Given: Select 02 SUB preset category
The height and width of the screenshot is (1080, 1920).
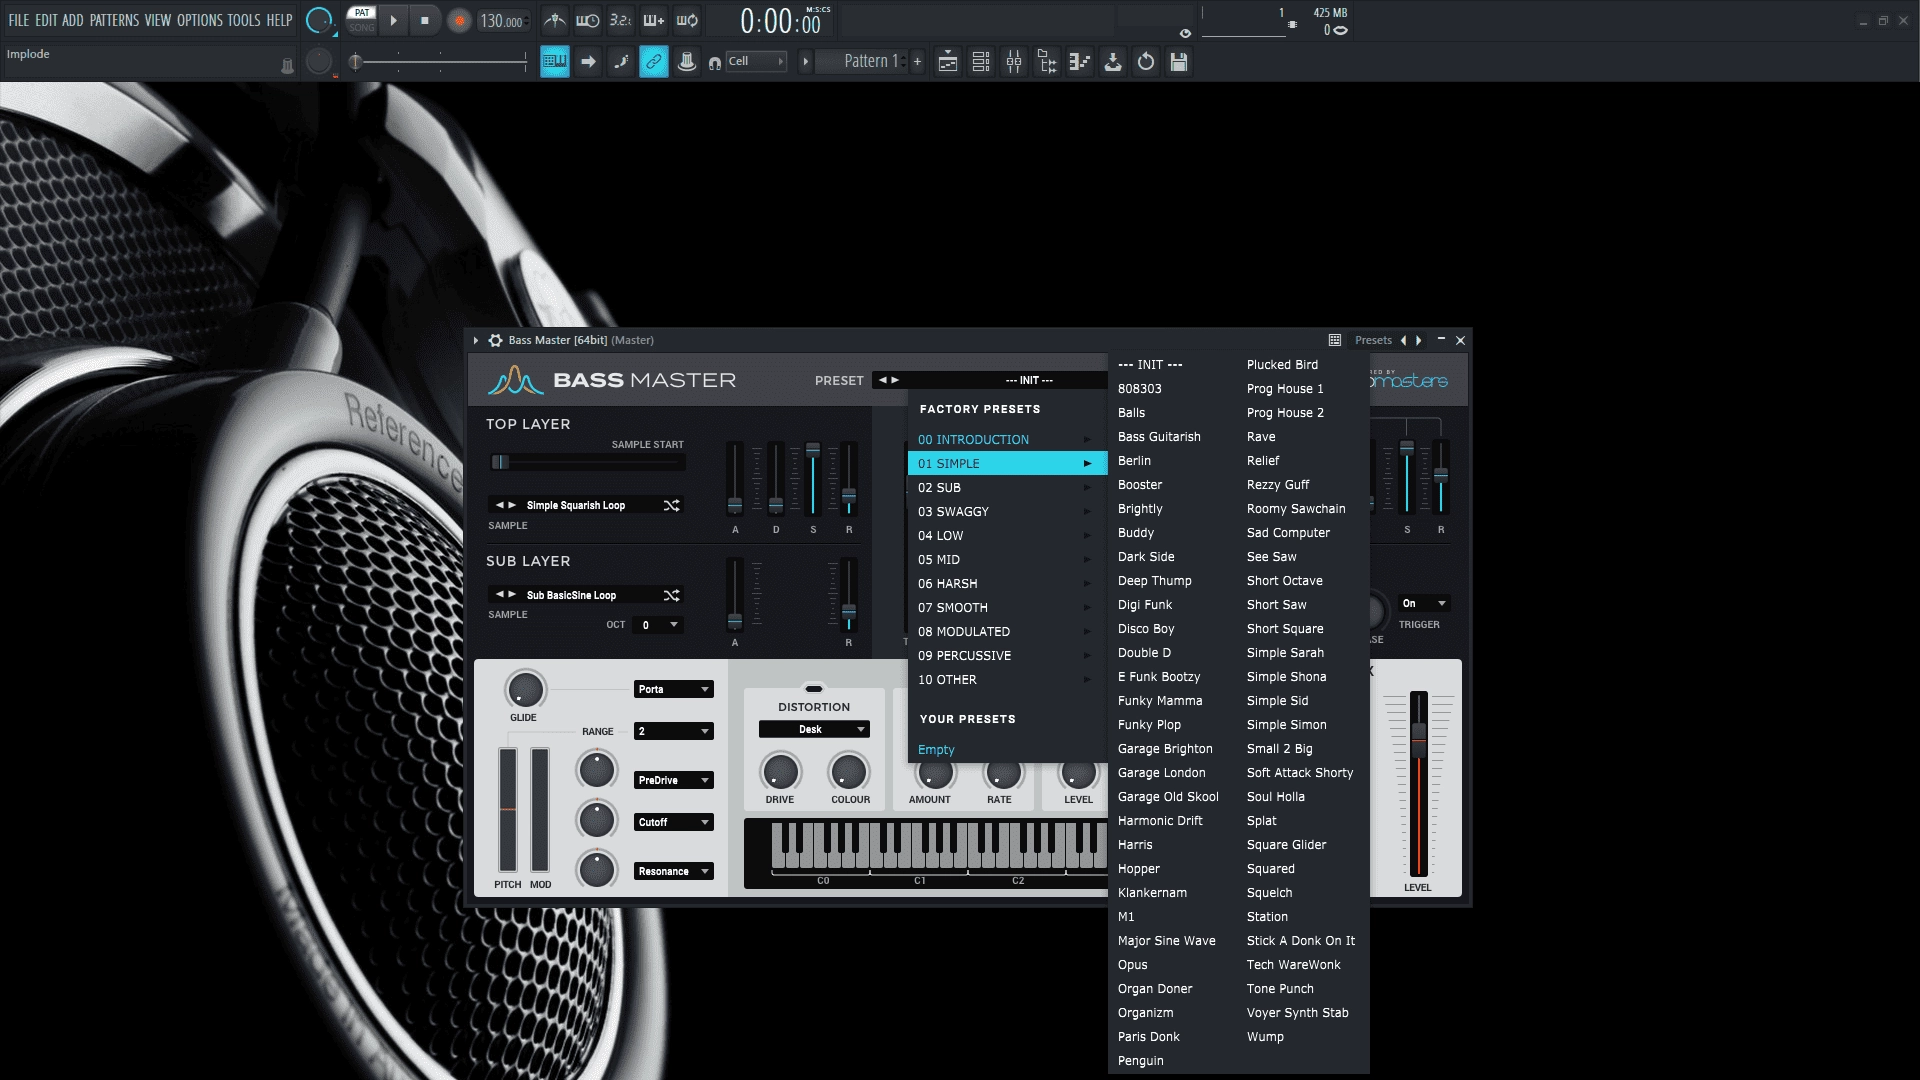Looking at the screenshot, I should coord(1007,488).
